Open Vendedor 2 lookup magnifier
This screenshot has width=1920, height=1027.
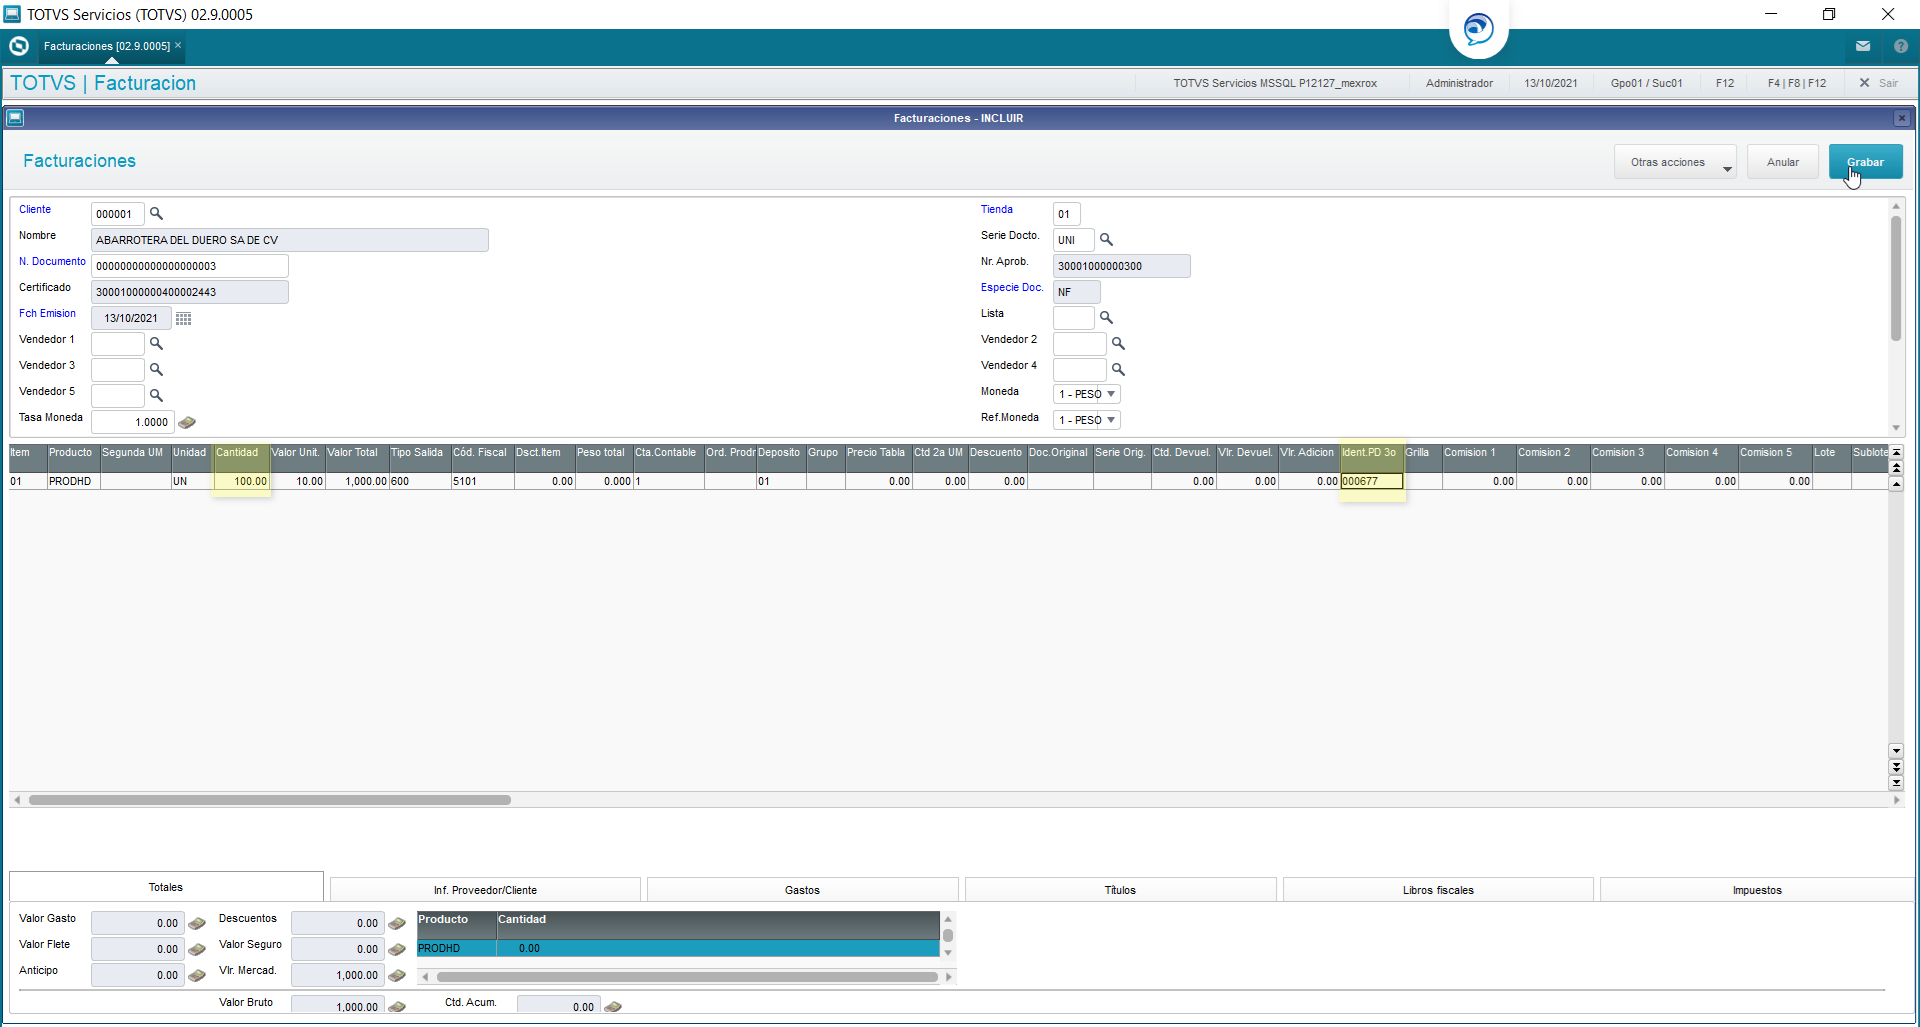click(1118, 344)
